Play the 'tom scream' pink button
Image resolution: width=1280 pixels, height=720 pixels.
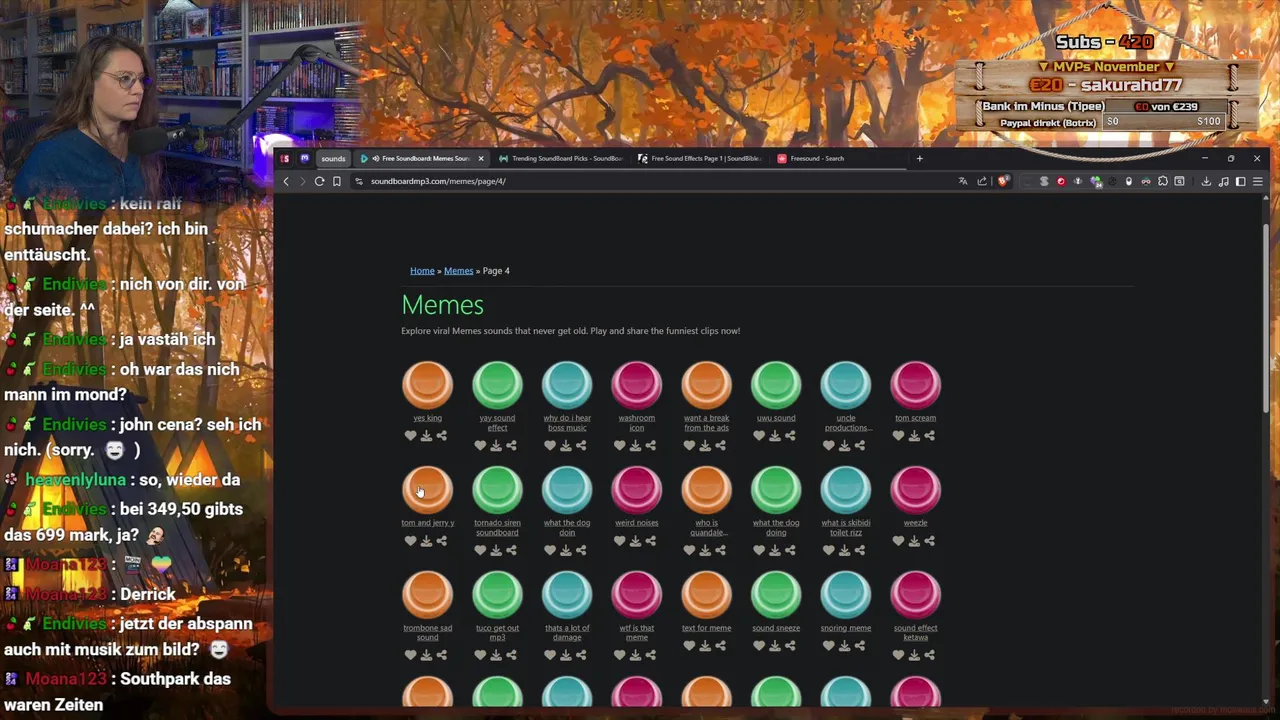[915, 385]
